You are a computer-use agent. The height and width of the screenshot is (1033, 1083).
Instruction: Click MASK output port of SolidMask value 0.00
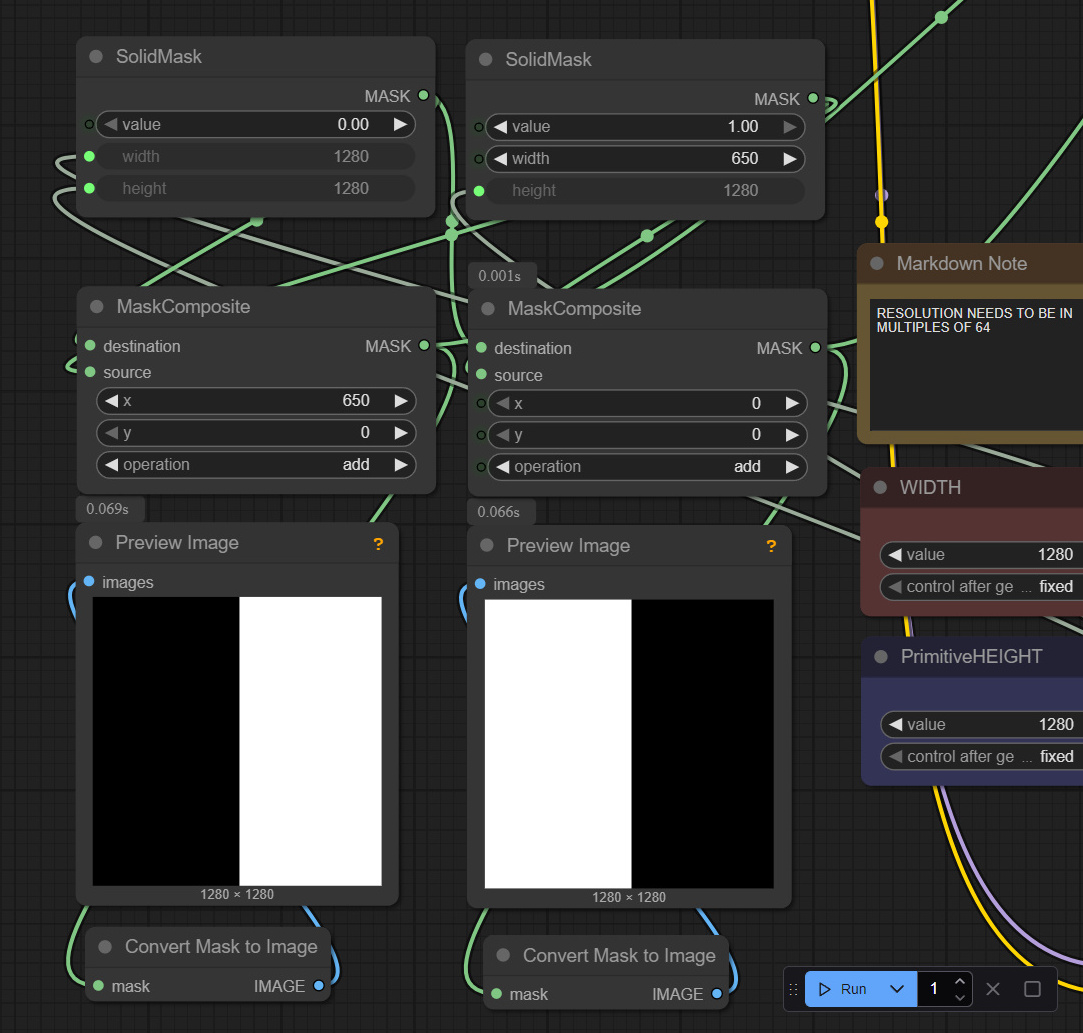[x=423, y=95]
